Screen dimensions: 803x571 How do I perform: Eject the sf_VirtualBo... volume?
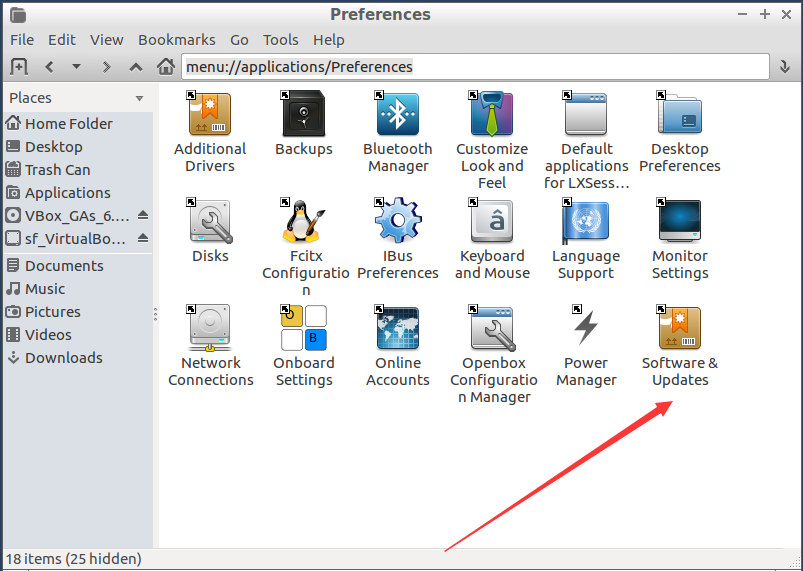[143, 239]
